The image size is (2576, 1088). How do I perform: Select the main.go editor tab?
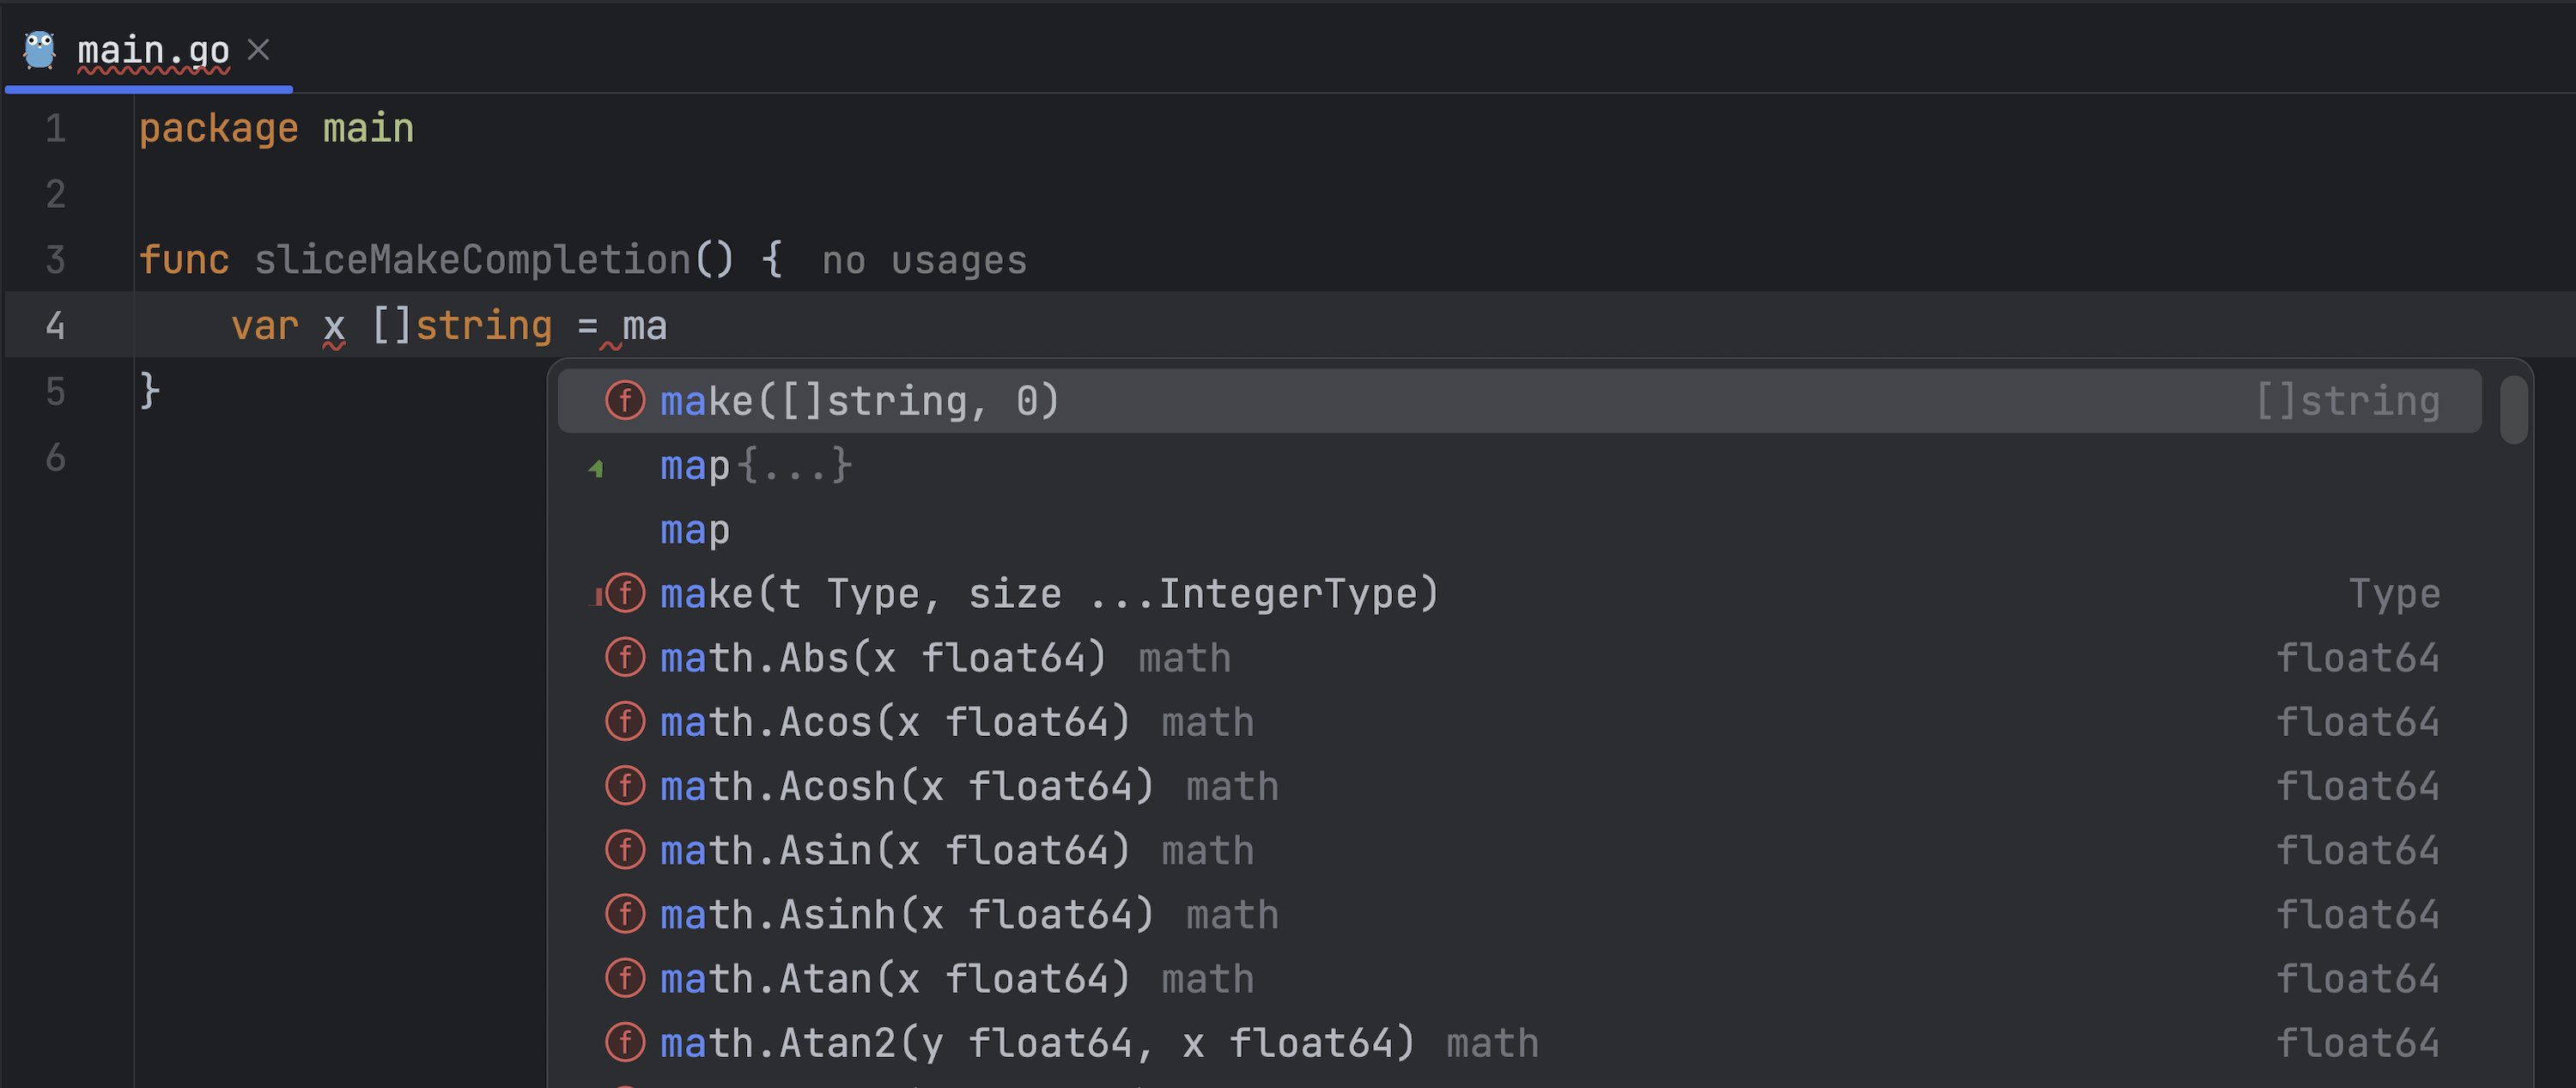(153, 50)
